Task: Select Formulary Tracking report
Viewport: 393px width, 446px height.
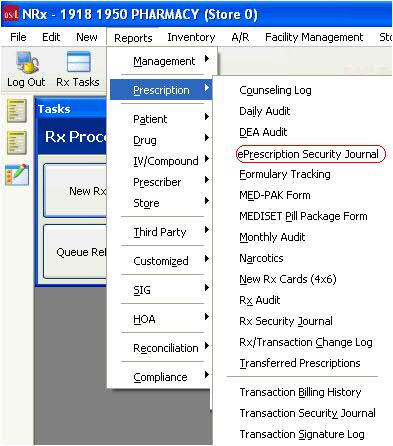Action: click(x=285, y=174)
